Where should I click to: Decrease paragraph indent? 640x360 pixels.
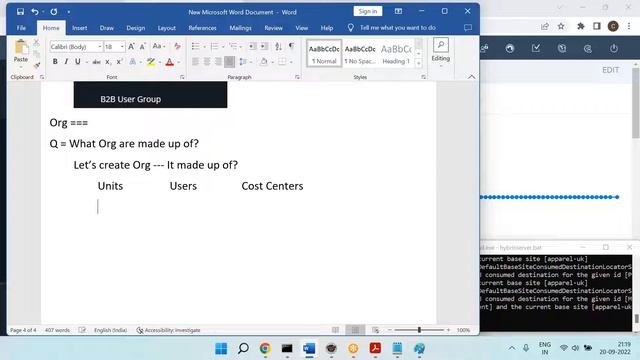(253, 47)
